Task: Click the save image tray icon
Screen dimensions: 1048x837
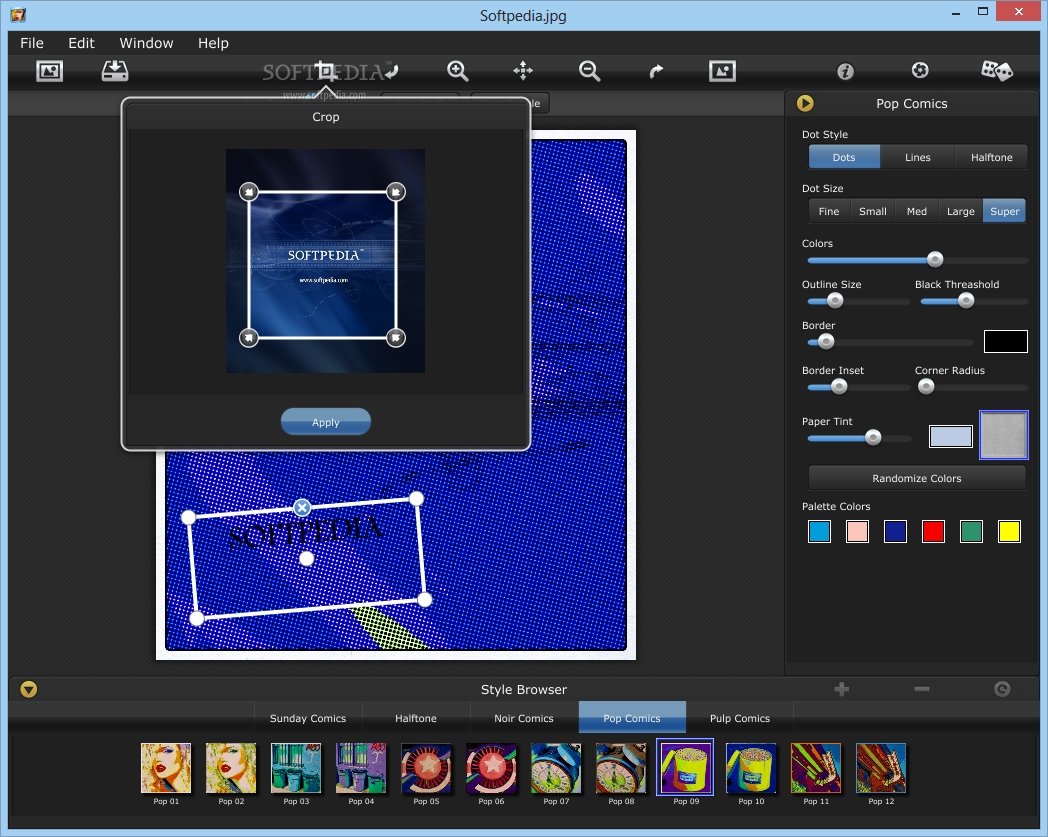Action: point(115,71)
